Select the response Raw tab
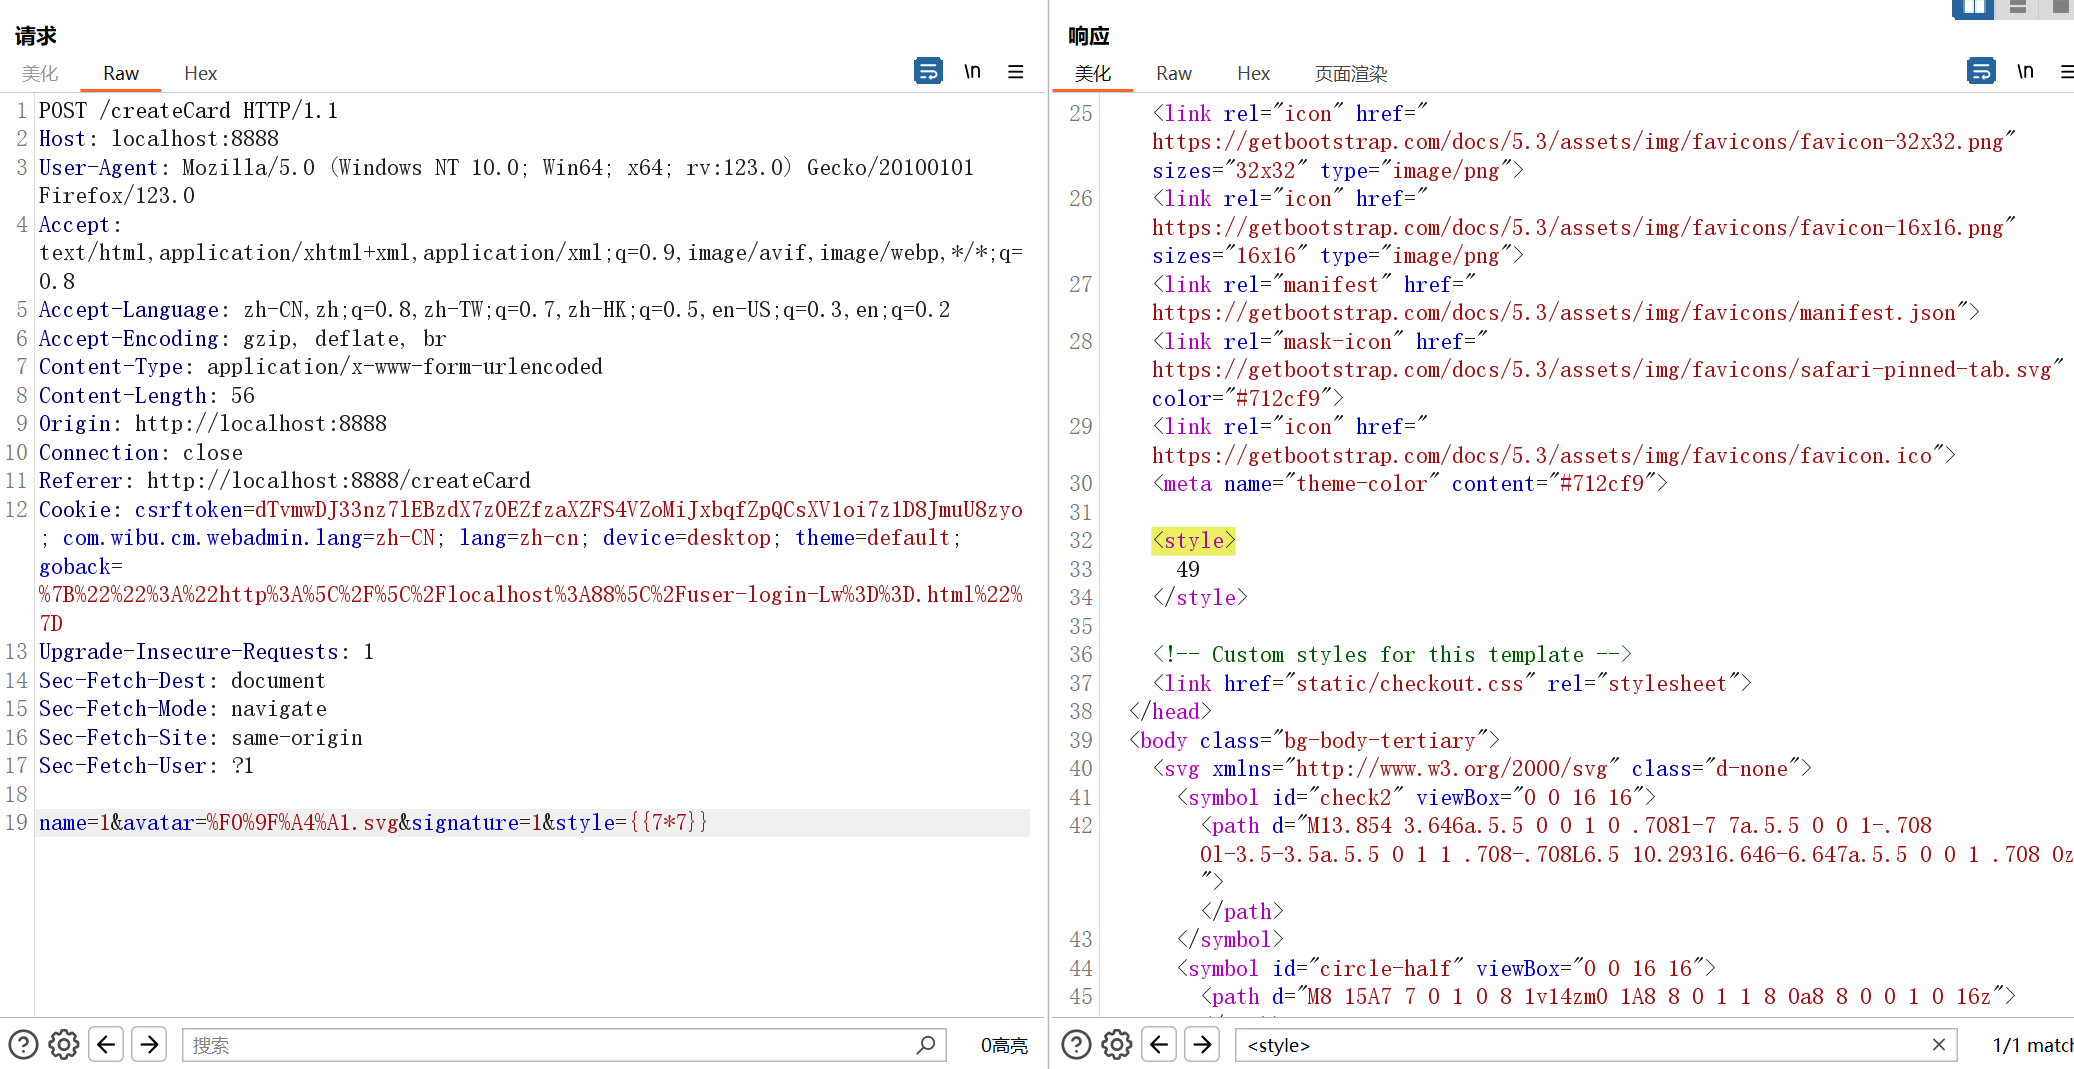This screenshot has height=1069, width=2074. point(1174,74)
